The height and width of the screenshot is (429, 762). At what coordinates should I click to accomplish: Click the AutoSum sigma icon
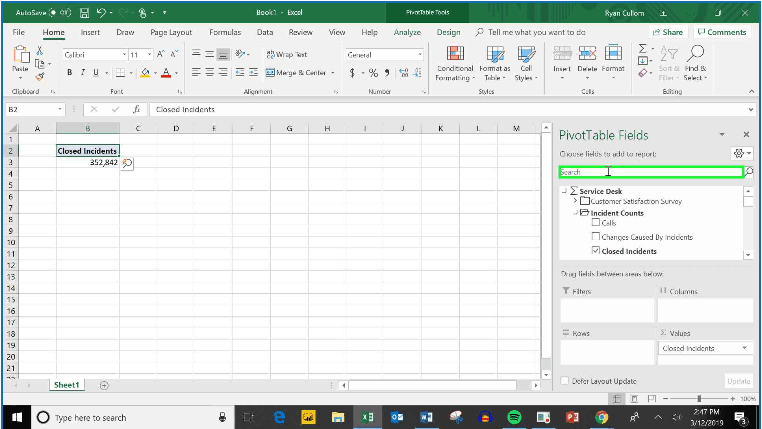pyautogui.click(x=642, y=49)
